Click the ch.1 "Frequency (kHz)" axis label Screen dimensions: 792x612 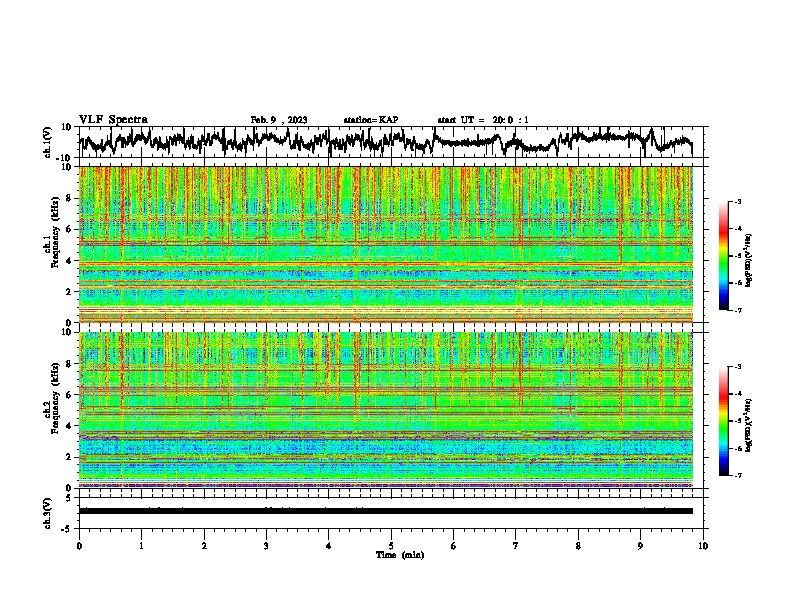pos(56,232)
